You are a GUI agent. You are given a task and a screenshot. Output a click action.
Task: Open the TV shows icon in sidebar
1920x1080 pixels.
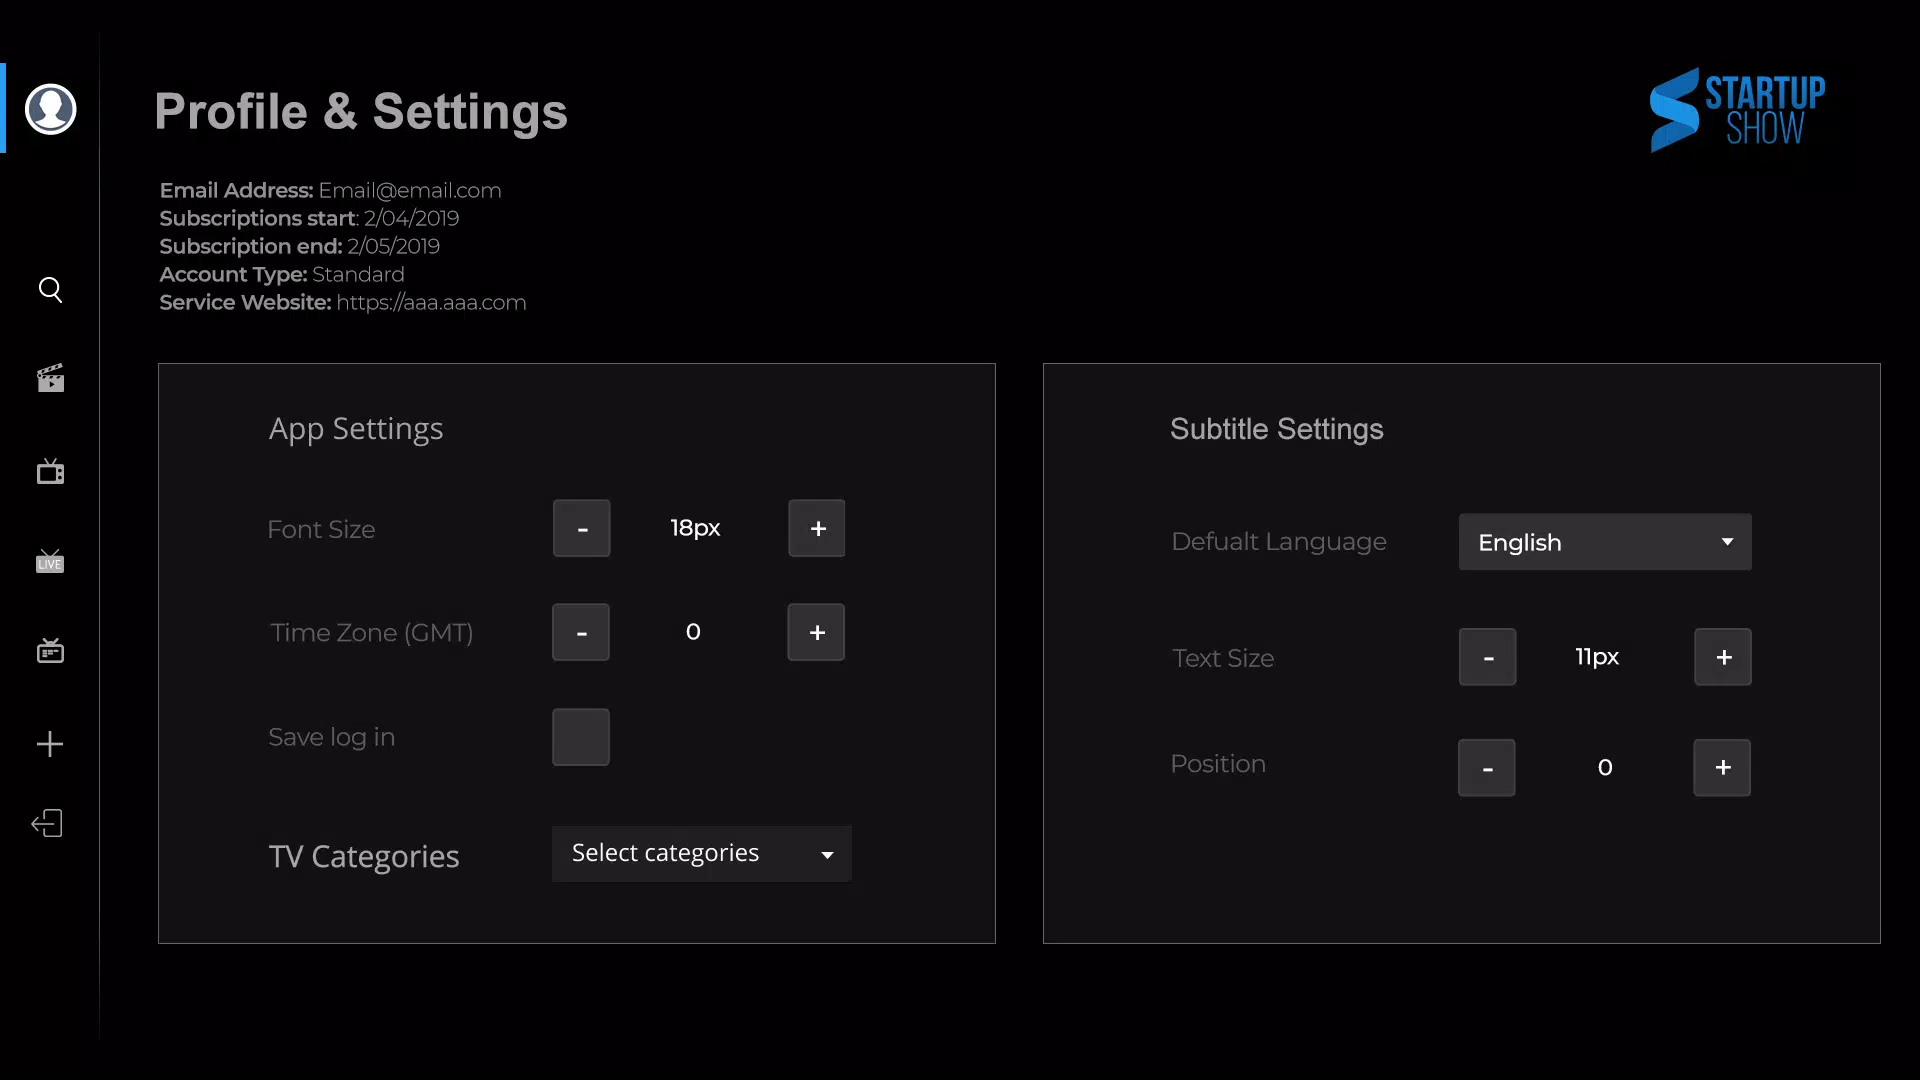(x=50, y=471)
